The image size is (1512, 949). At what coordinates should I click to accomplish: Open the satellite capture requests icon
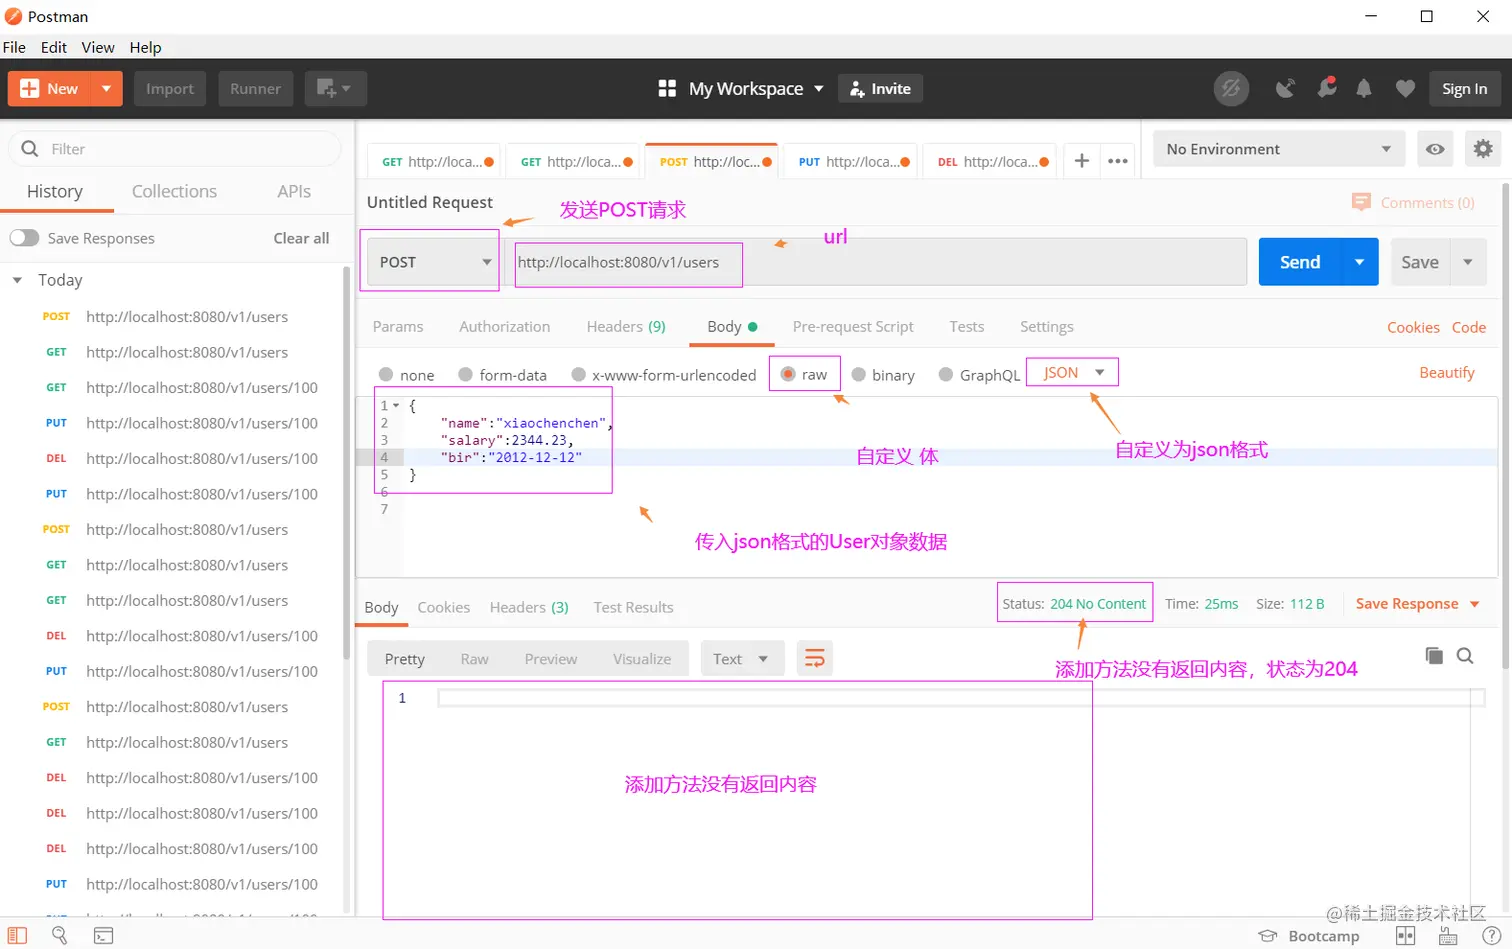click(1286, 89)
